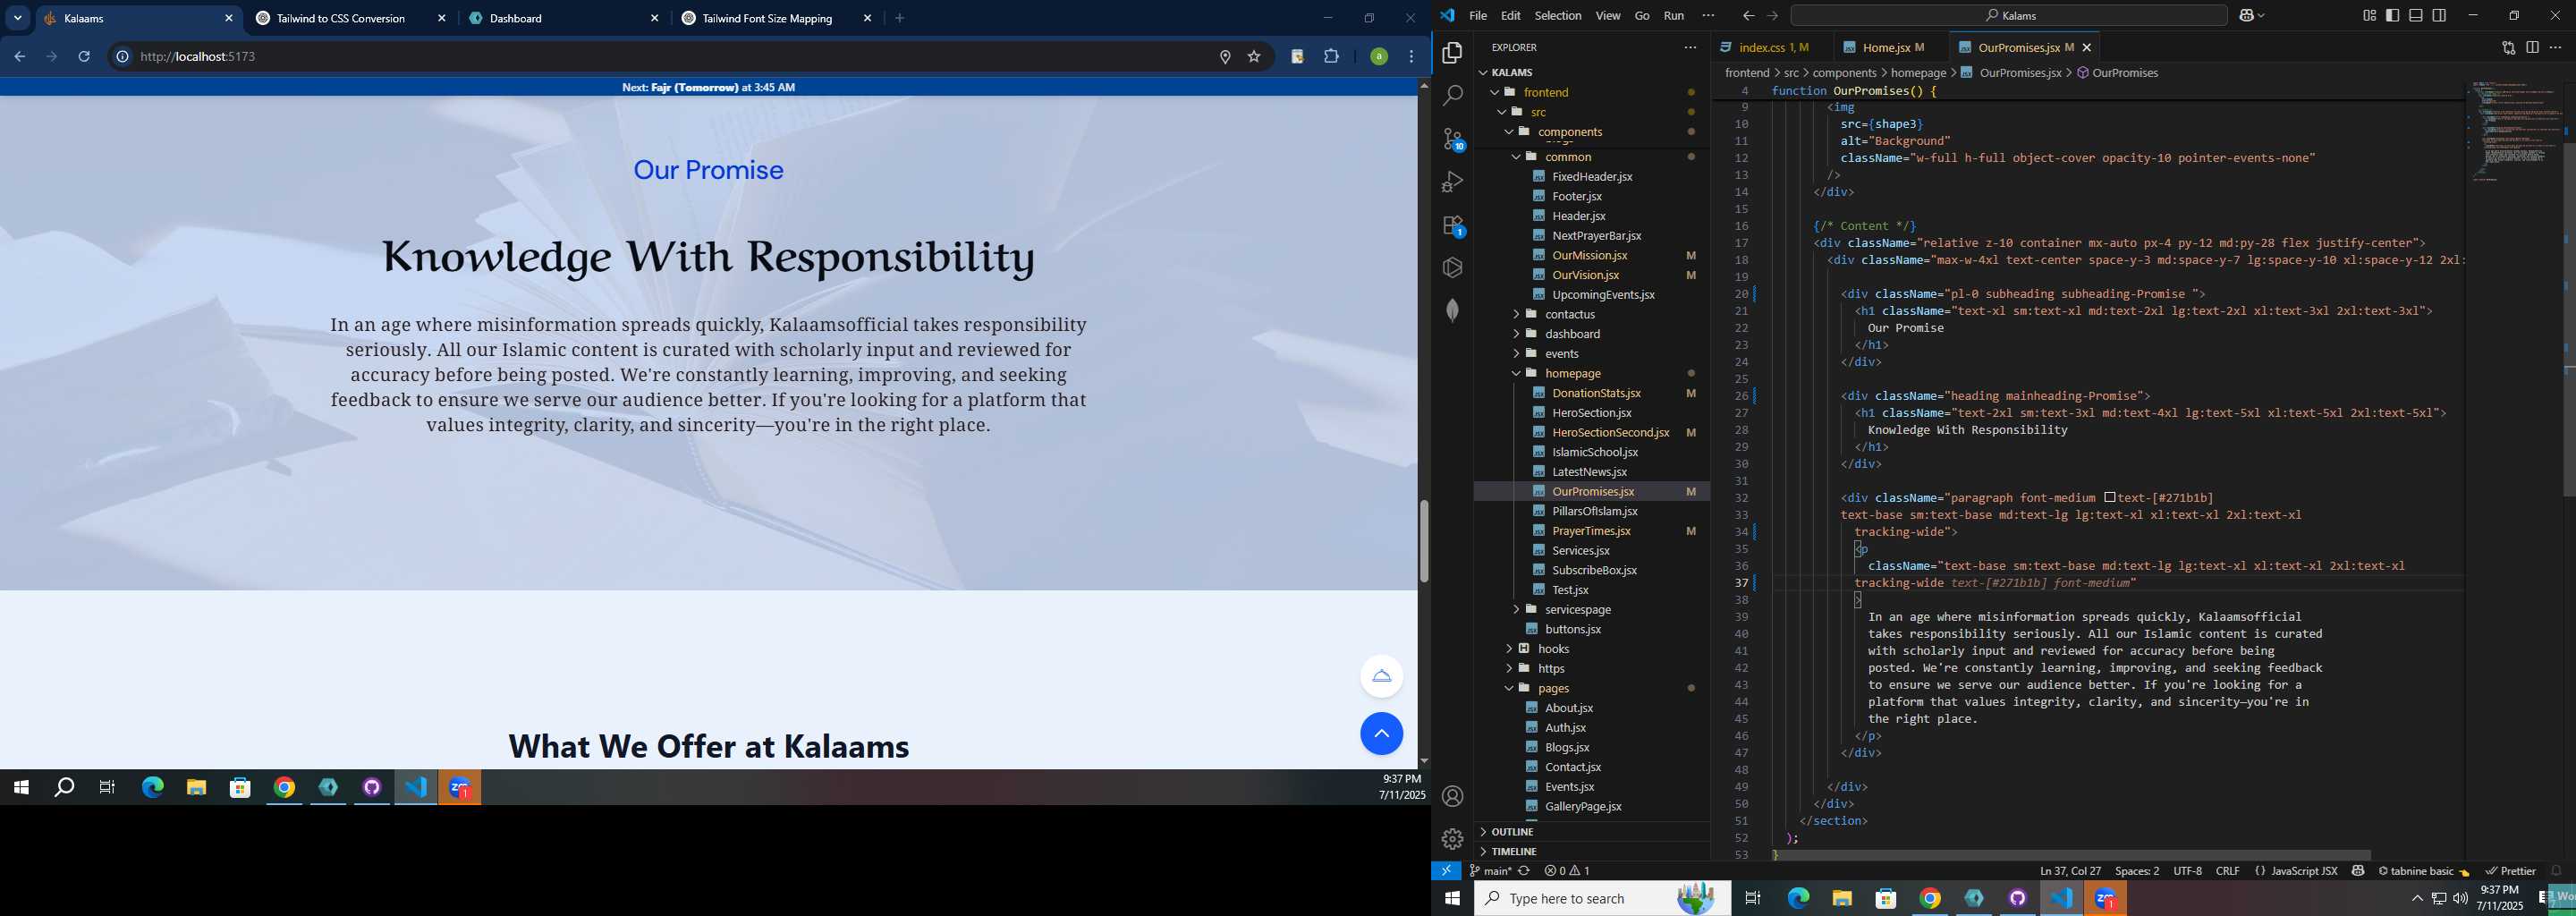Switch to the Dashboard Chrome tab
The height and width of the screenshot is (916, 2576).
pyautogui.click(x=564, y=18)
